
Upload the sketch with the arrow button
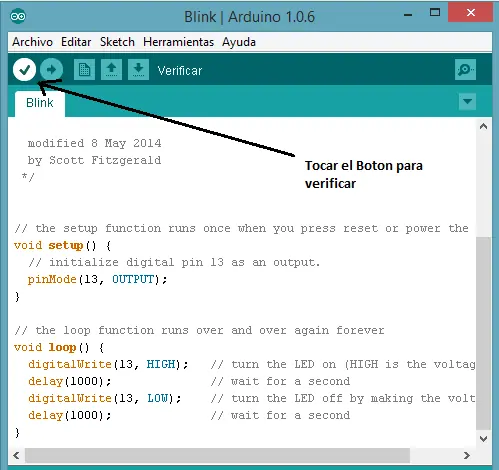pos(51,70)
